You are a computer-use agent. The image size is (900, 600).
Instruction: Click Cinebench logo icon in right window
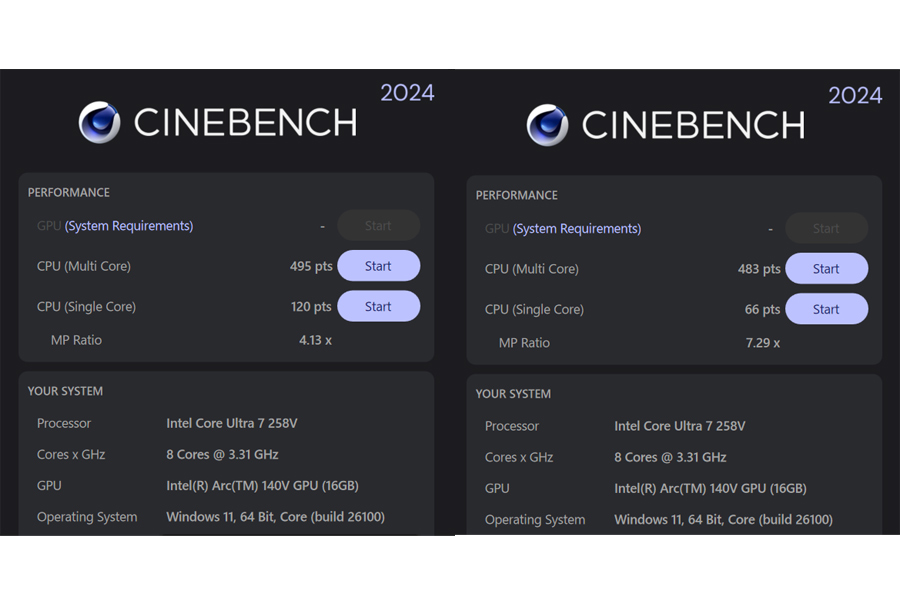tap(547, 125)
